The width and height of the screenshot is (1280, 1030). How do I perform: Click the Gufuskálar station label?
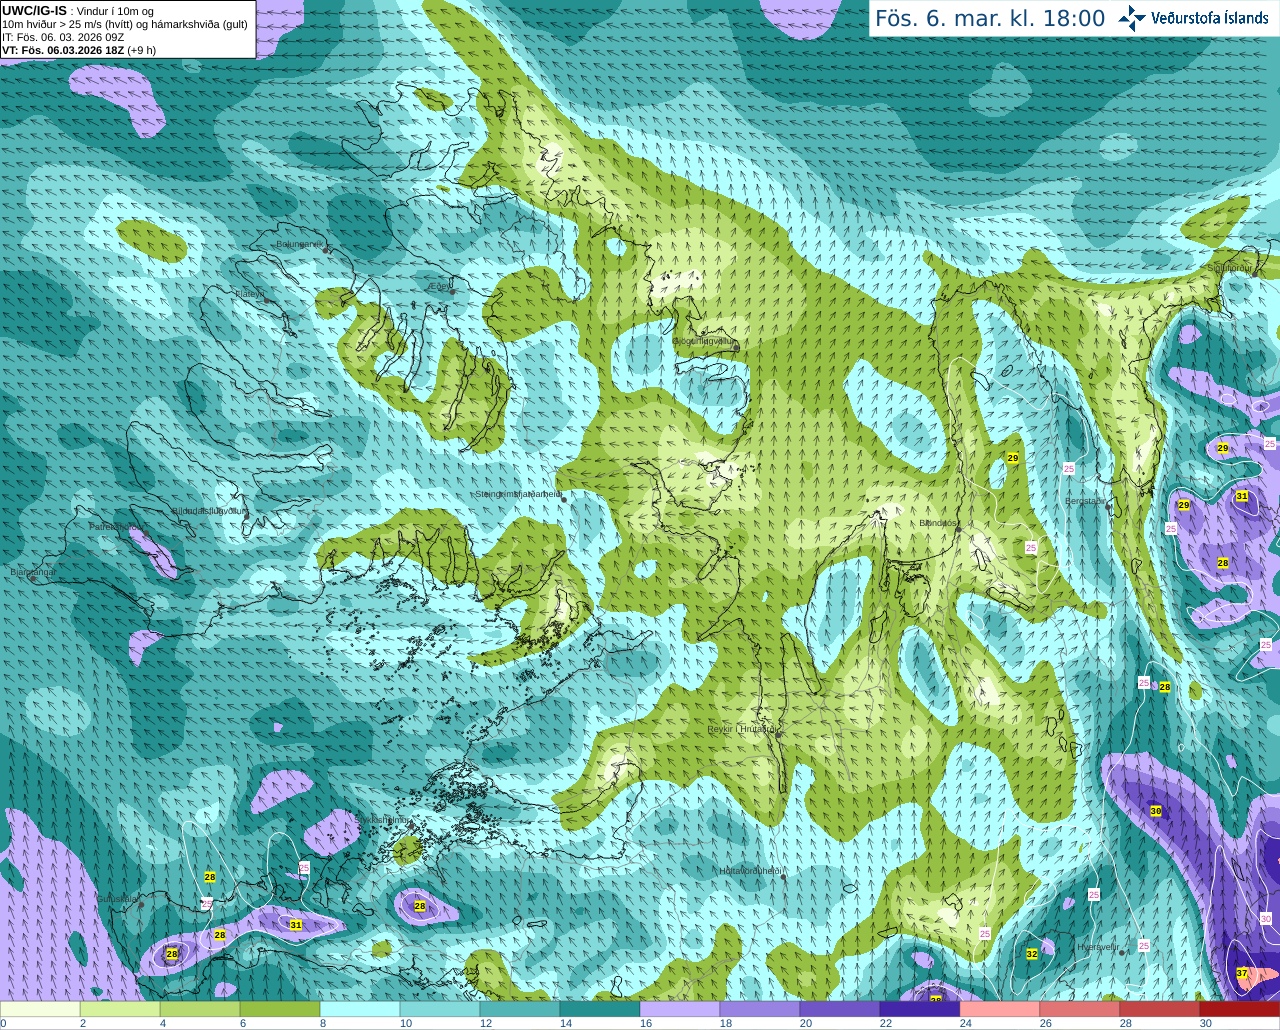coord(117,899)
